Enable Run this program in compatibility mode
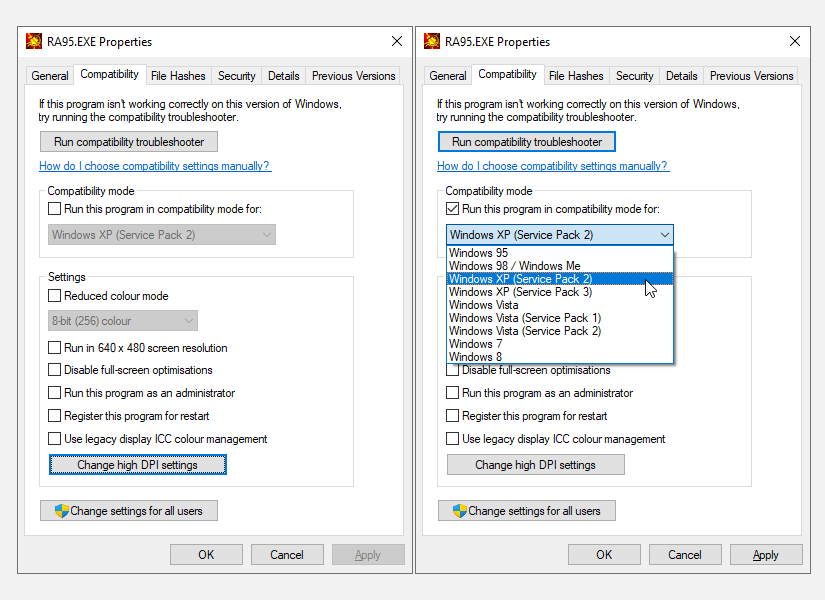The image size is (825, 600). [452, 209]
